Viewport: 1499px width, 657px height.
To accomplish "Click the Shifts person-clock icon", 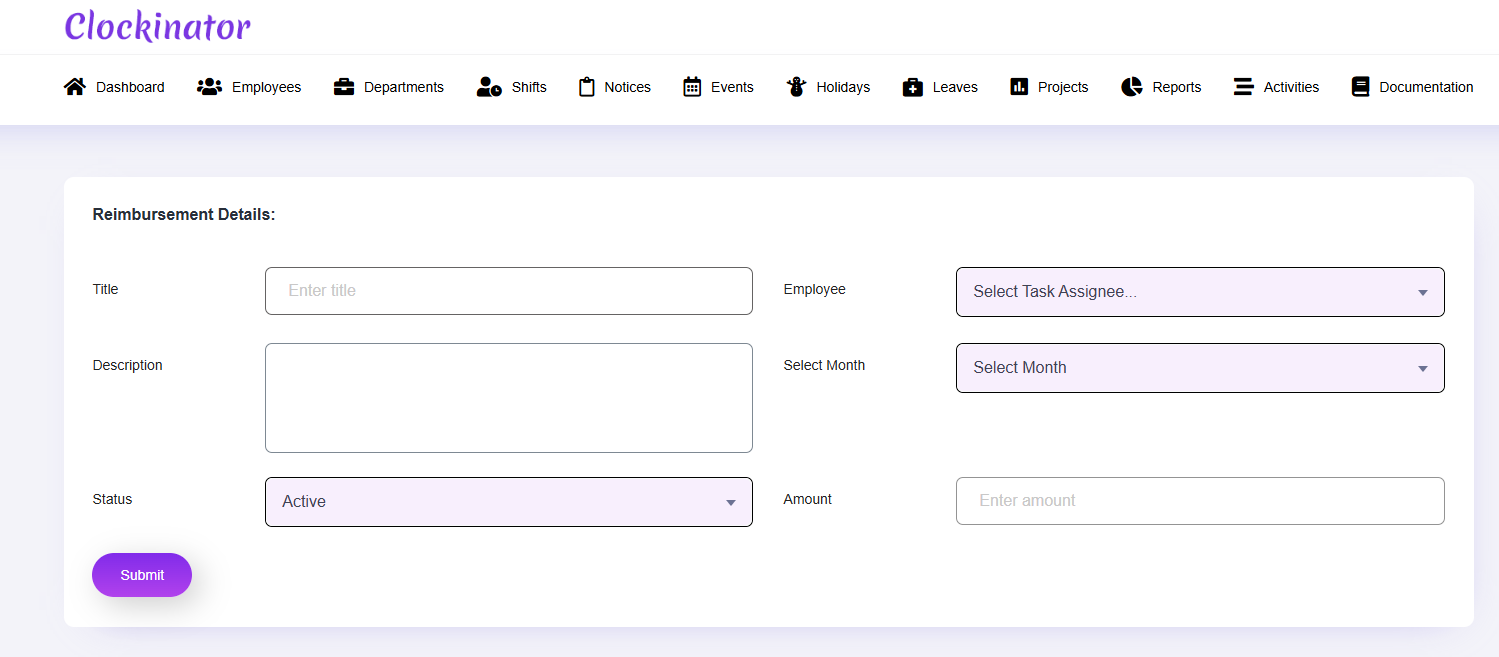I will pyautogui.click(x=489, y=87).
